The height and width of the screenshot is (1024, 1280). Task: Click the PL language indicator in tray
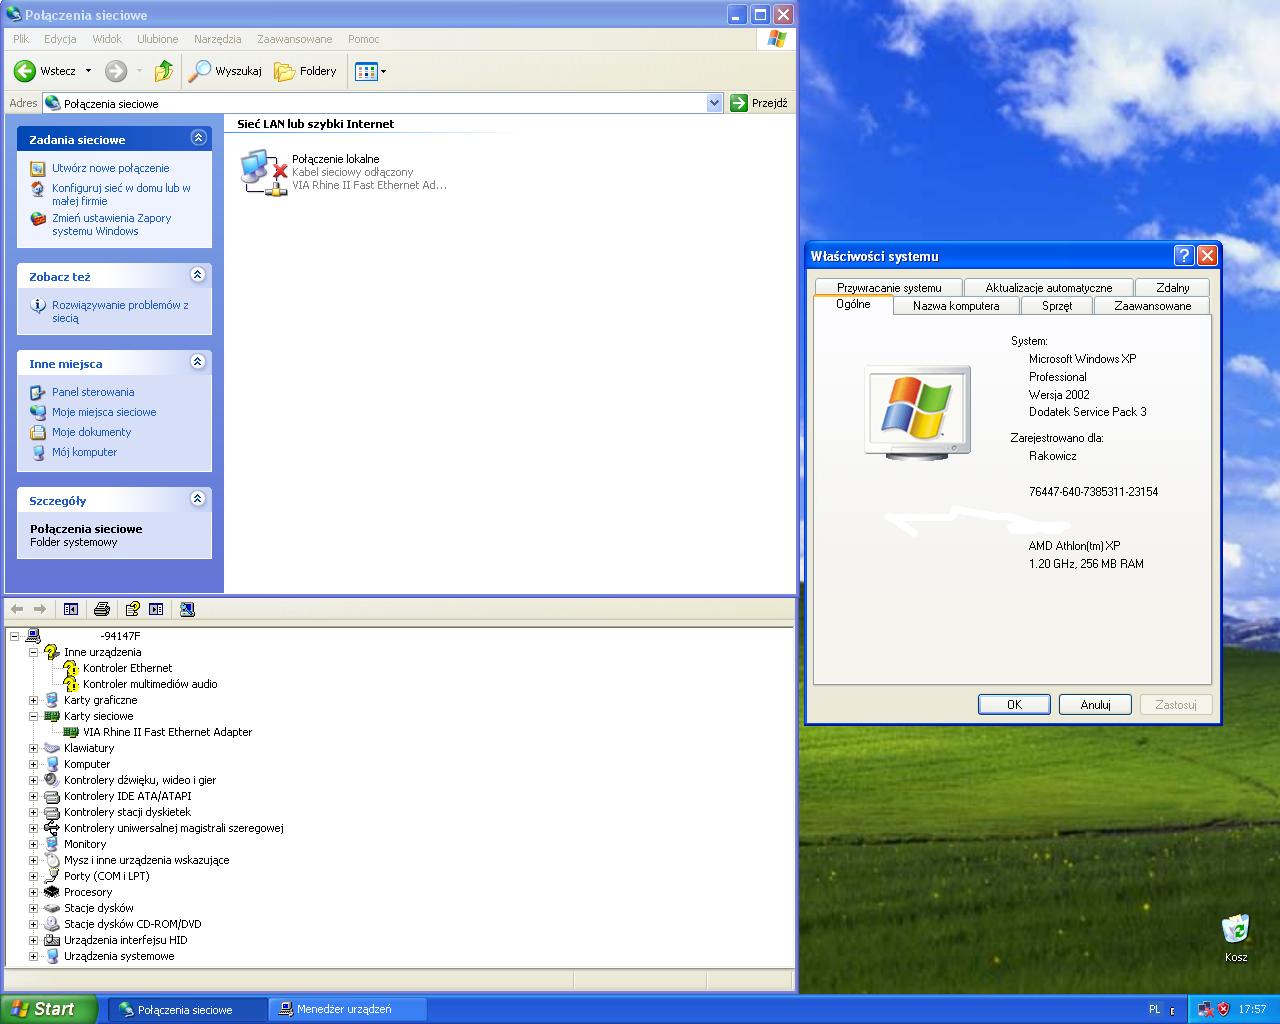(1155, 1009)
